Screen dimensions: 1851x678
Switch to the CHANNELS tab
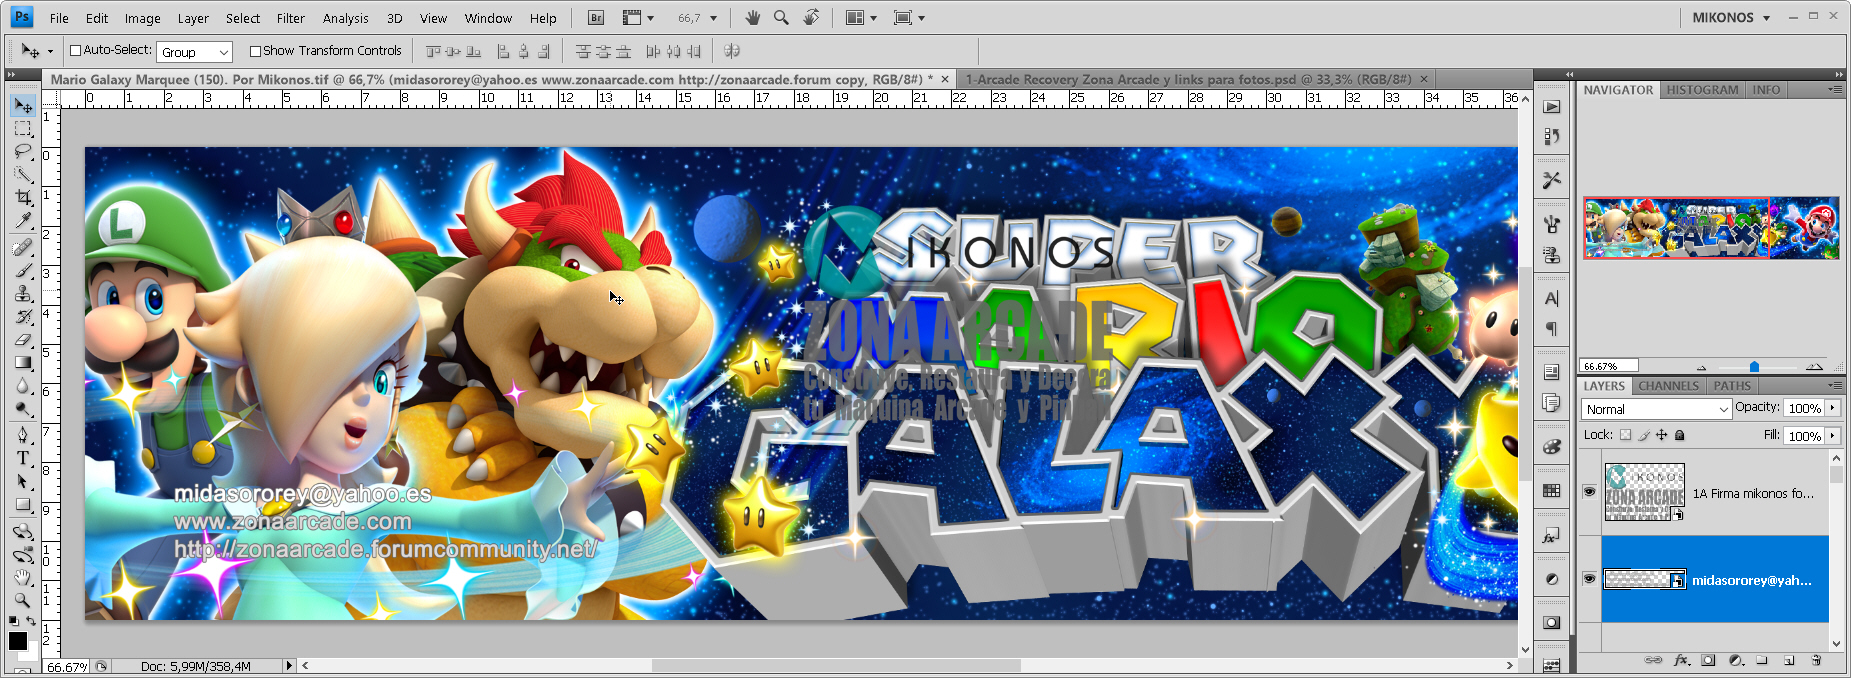tap(1668, 386)
